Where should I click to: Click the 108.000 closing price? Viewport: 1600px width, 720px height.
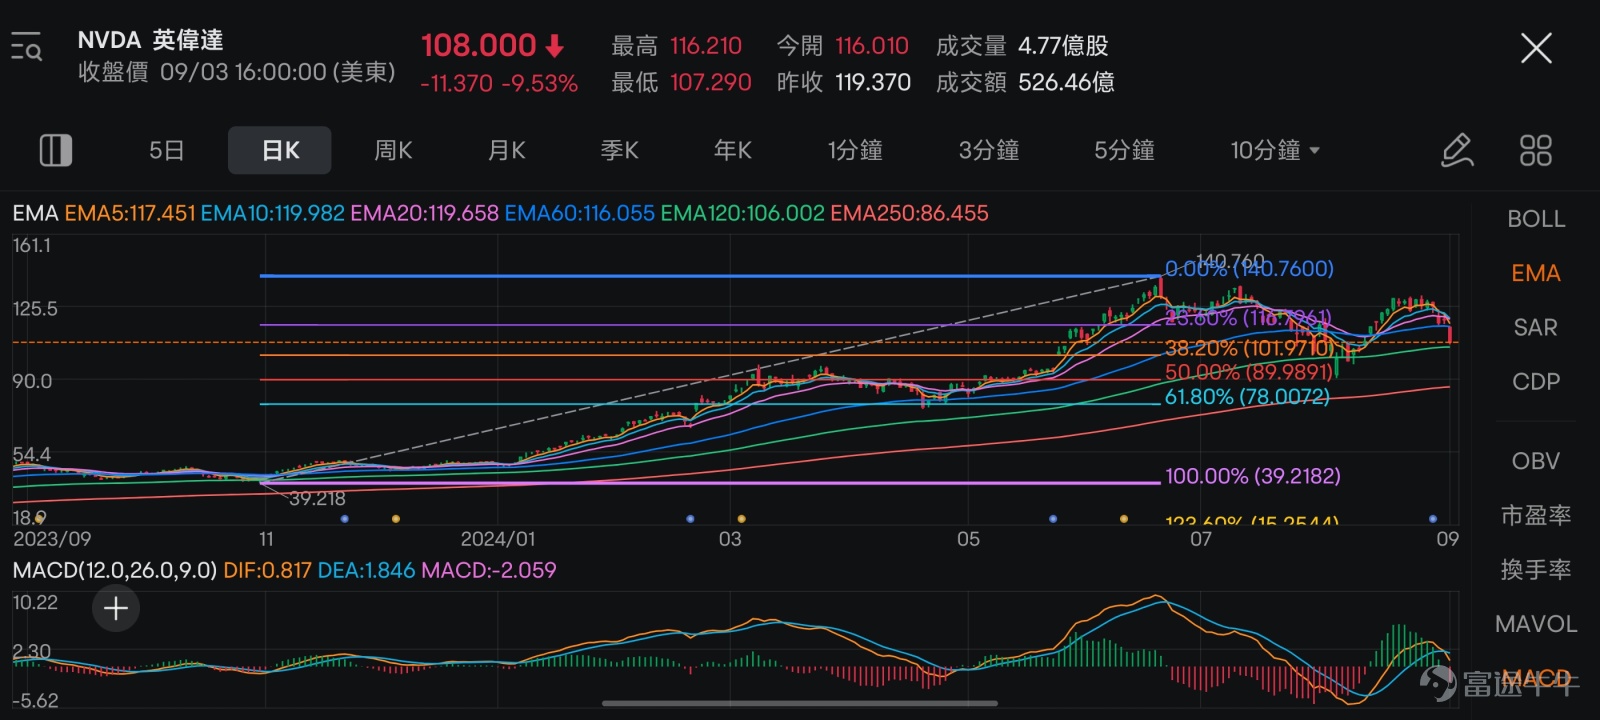click(x=479, y=45)
